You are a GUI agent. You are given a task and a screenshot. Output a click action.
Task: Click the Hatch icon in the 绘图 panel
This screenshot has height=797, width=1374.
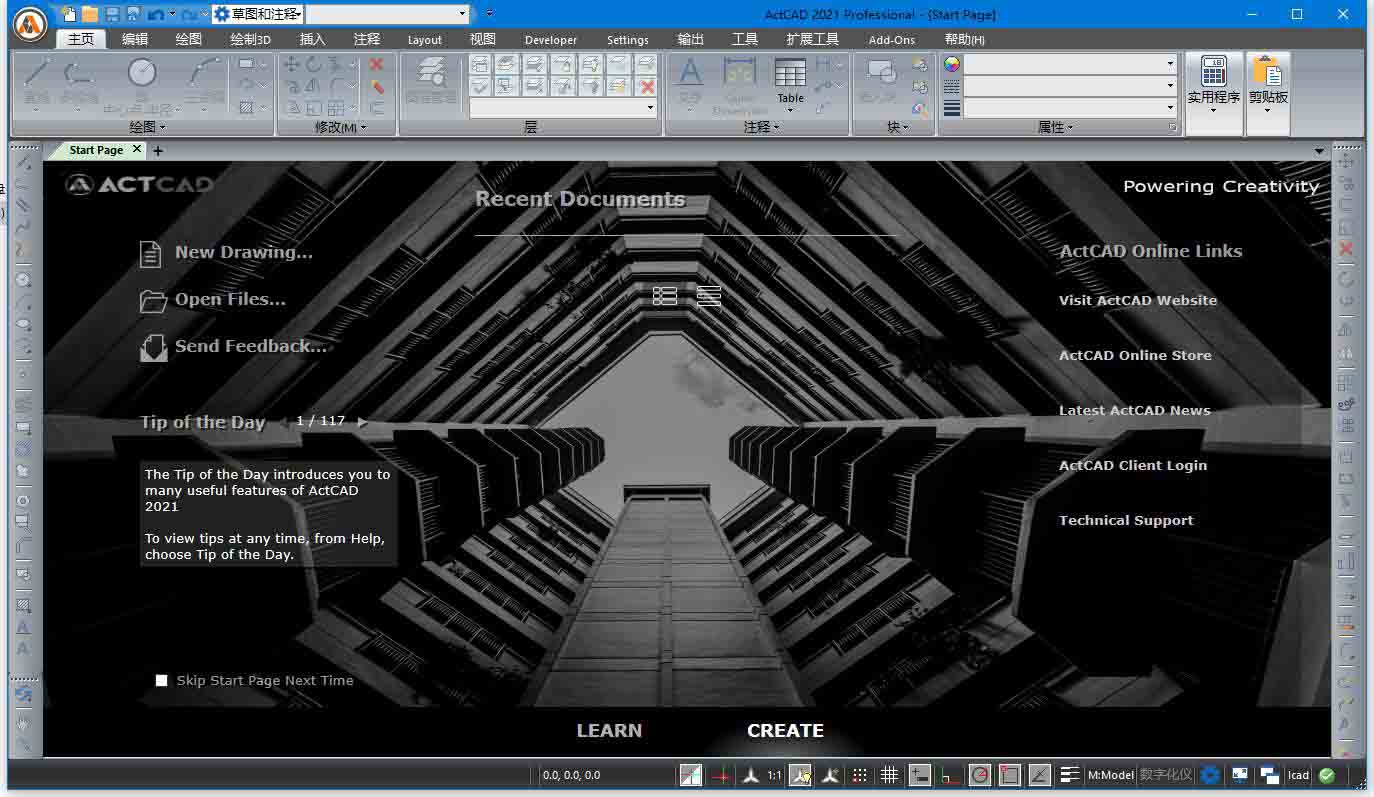tap(246, 107)
